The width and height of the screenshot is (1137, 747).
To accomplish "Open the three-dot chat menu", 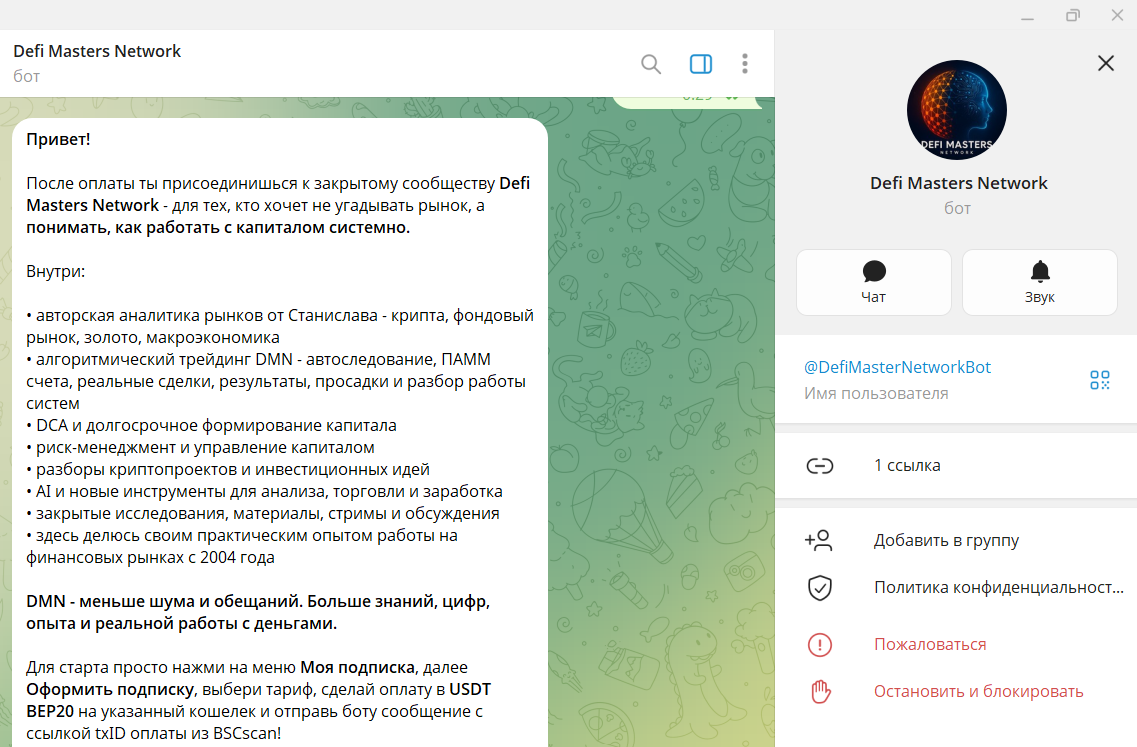I will pyautogui.click(x=745, y=64).
